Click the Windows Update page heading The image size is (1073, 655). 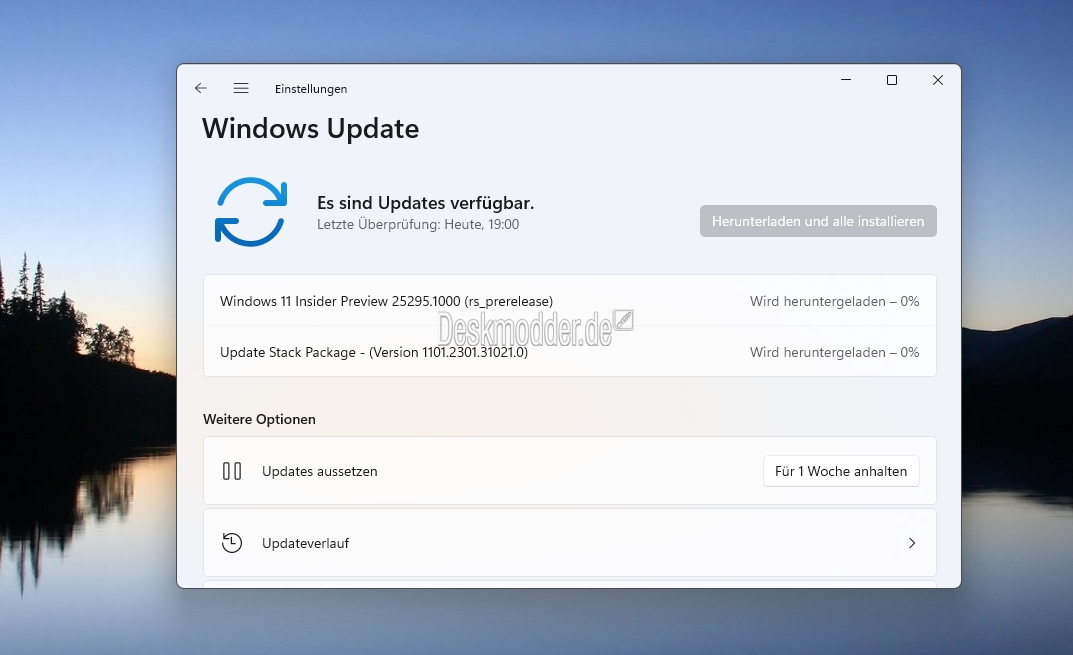(x=311, y=129)
